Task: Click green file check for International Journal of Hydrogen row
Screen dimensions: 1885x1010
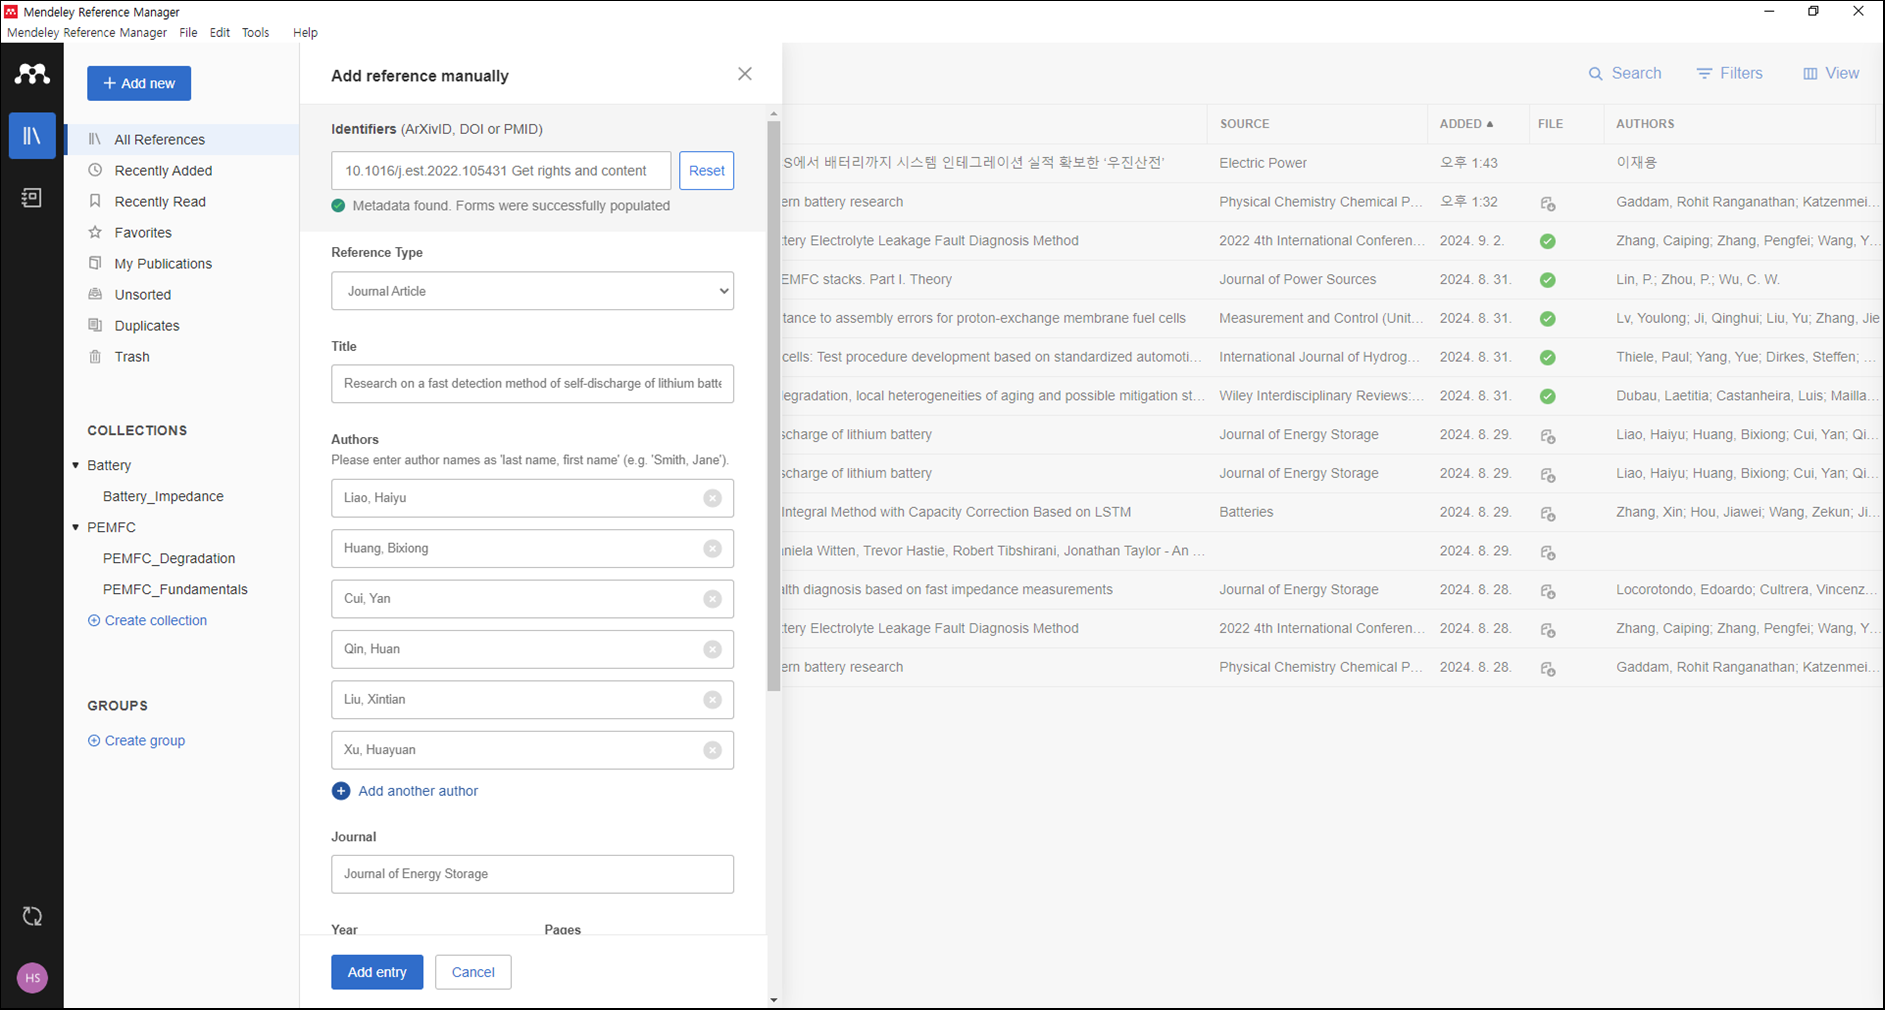Action: pyautogui.click(x=1548, y=358)
